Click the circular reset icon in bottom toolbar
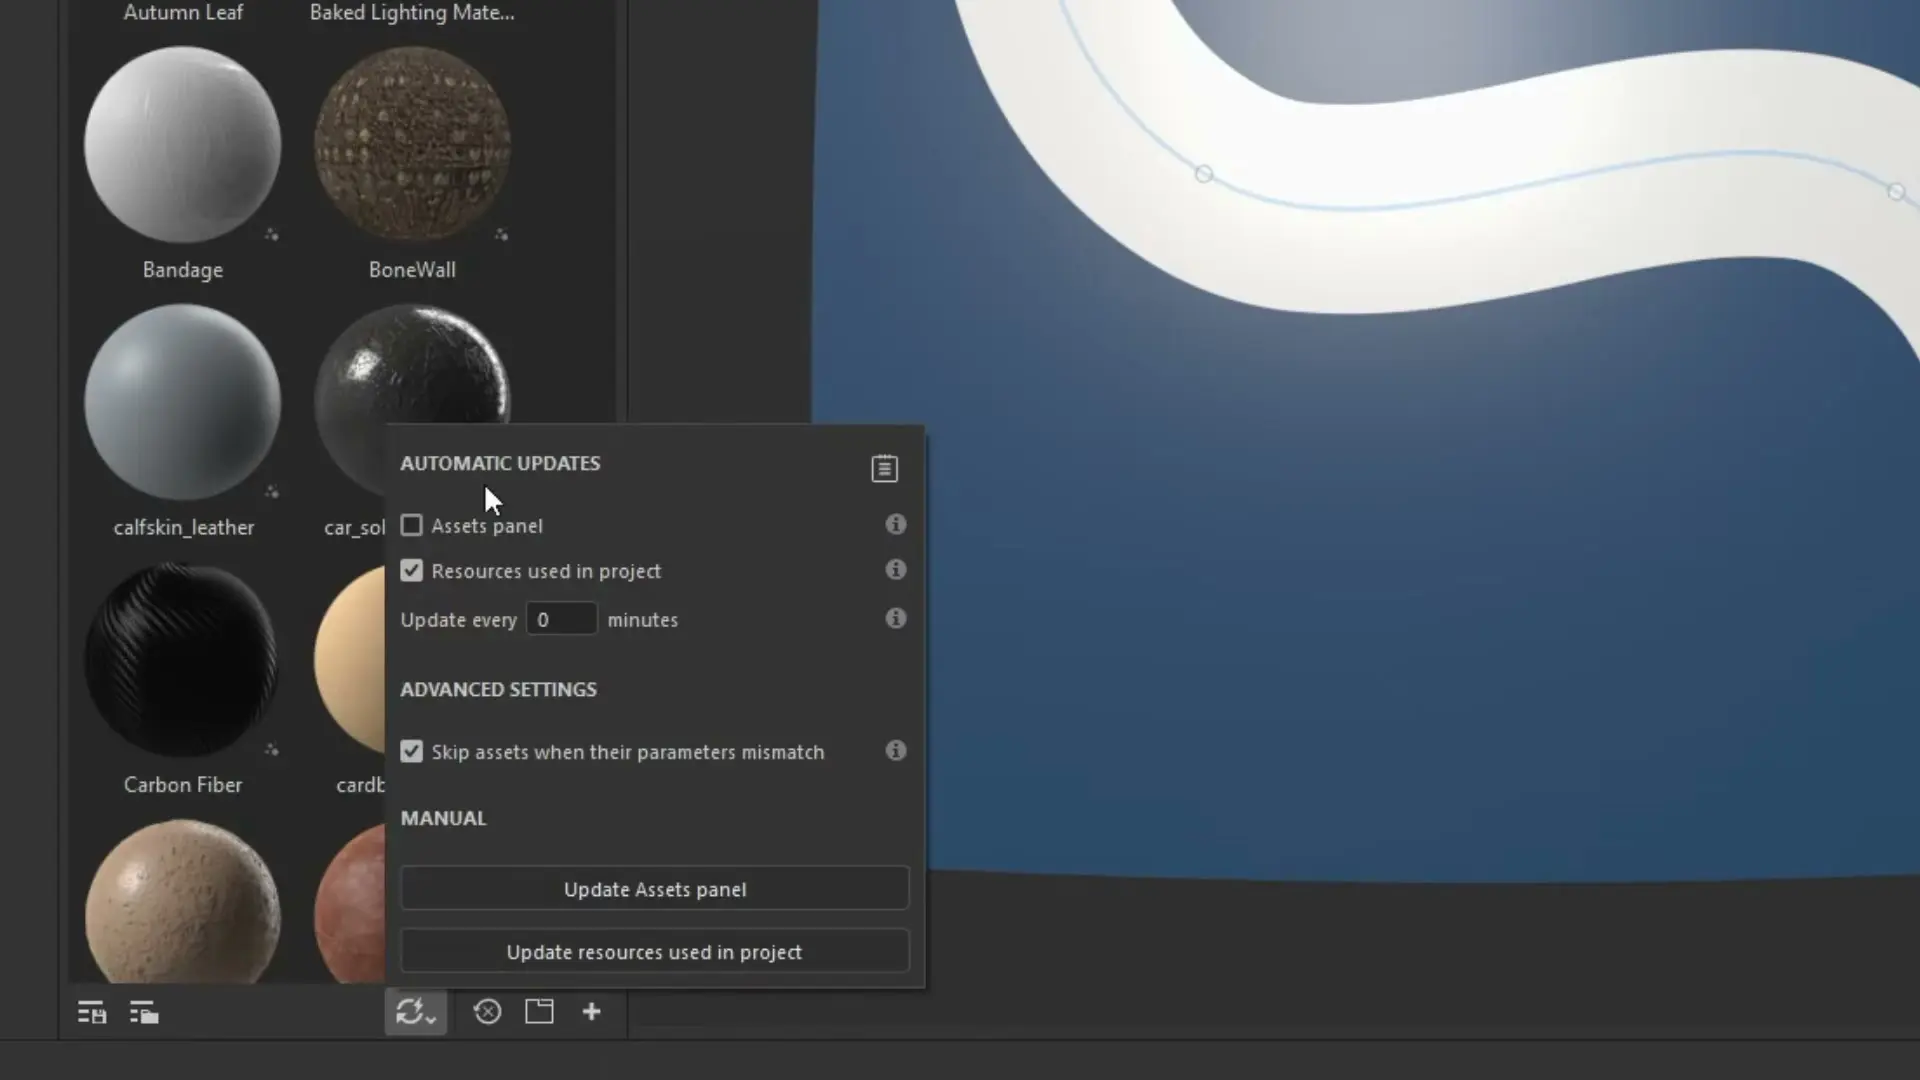The height and width of the screenshot is (1080, 1920). (x=487, y=1011)
